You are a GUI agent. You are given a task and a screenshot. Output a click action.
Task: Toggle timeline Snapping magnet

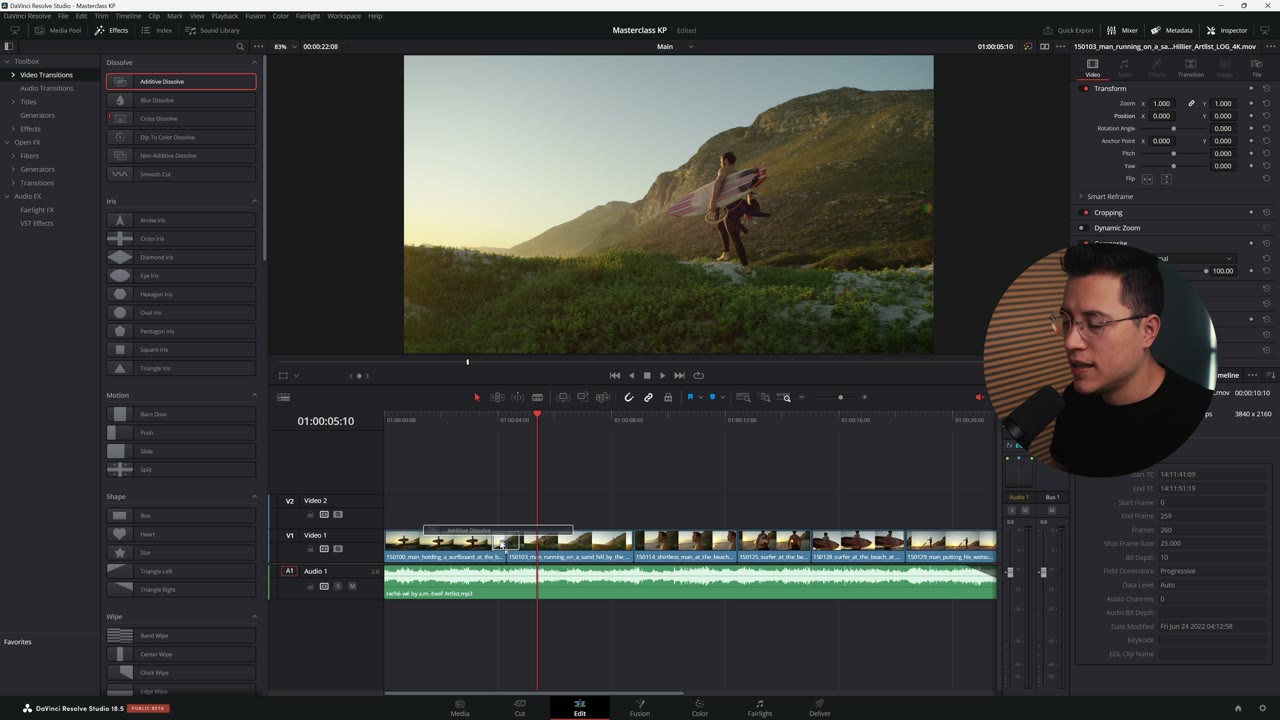pyautogui.click(x=629, y=397)
